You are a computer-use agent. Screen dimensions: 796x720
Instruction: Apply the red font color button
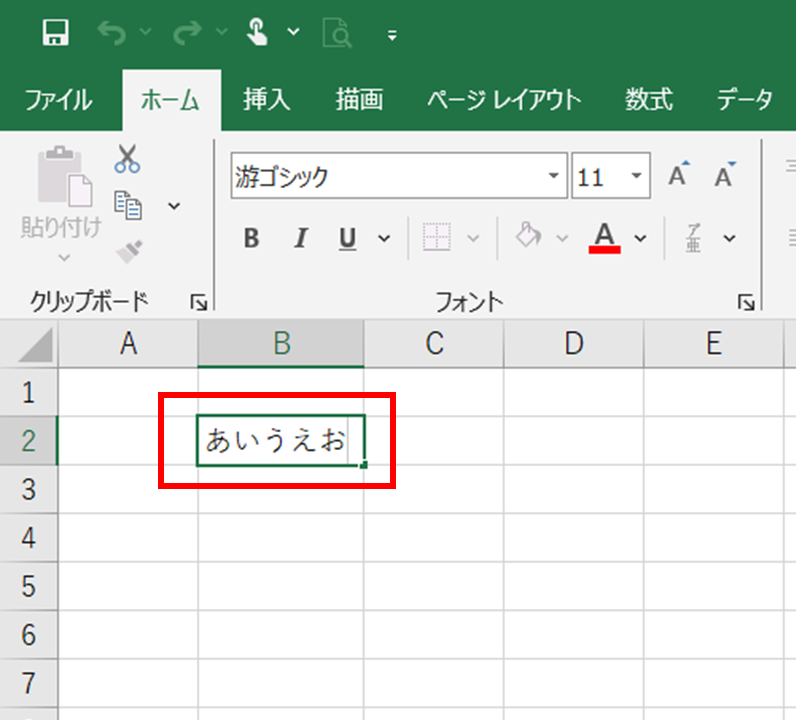[x=604, y=238]
